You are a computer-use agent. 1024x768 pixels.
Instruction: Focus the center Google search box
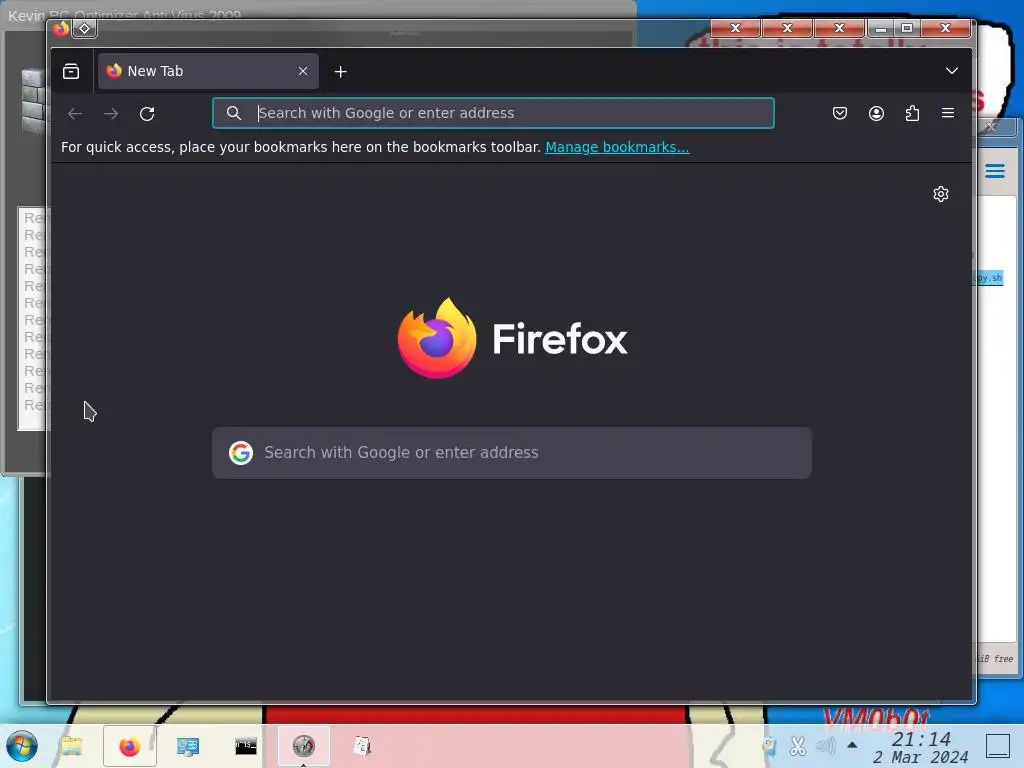(512, 453)
